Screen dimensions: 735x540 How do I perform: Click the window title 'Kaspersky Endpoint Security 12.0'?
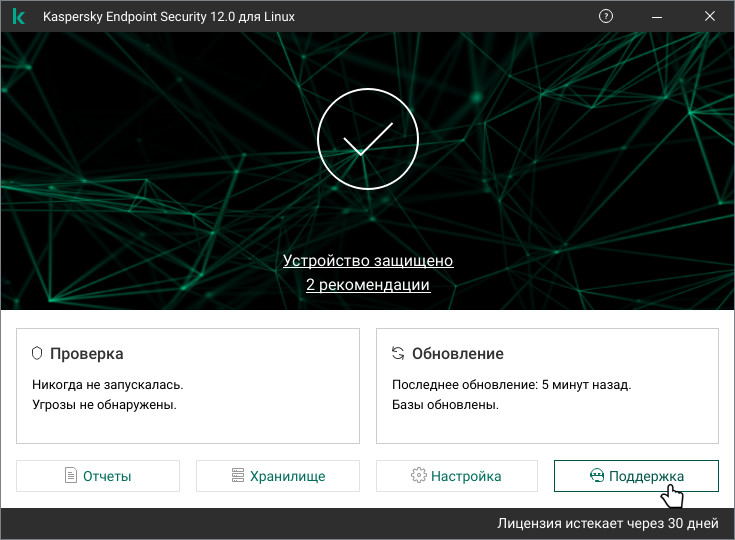click(139, 17)
